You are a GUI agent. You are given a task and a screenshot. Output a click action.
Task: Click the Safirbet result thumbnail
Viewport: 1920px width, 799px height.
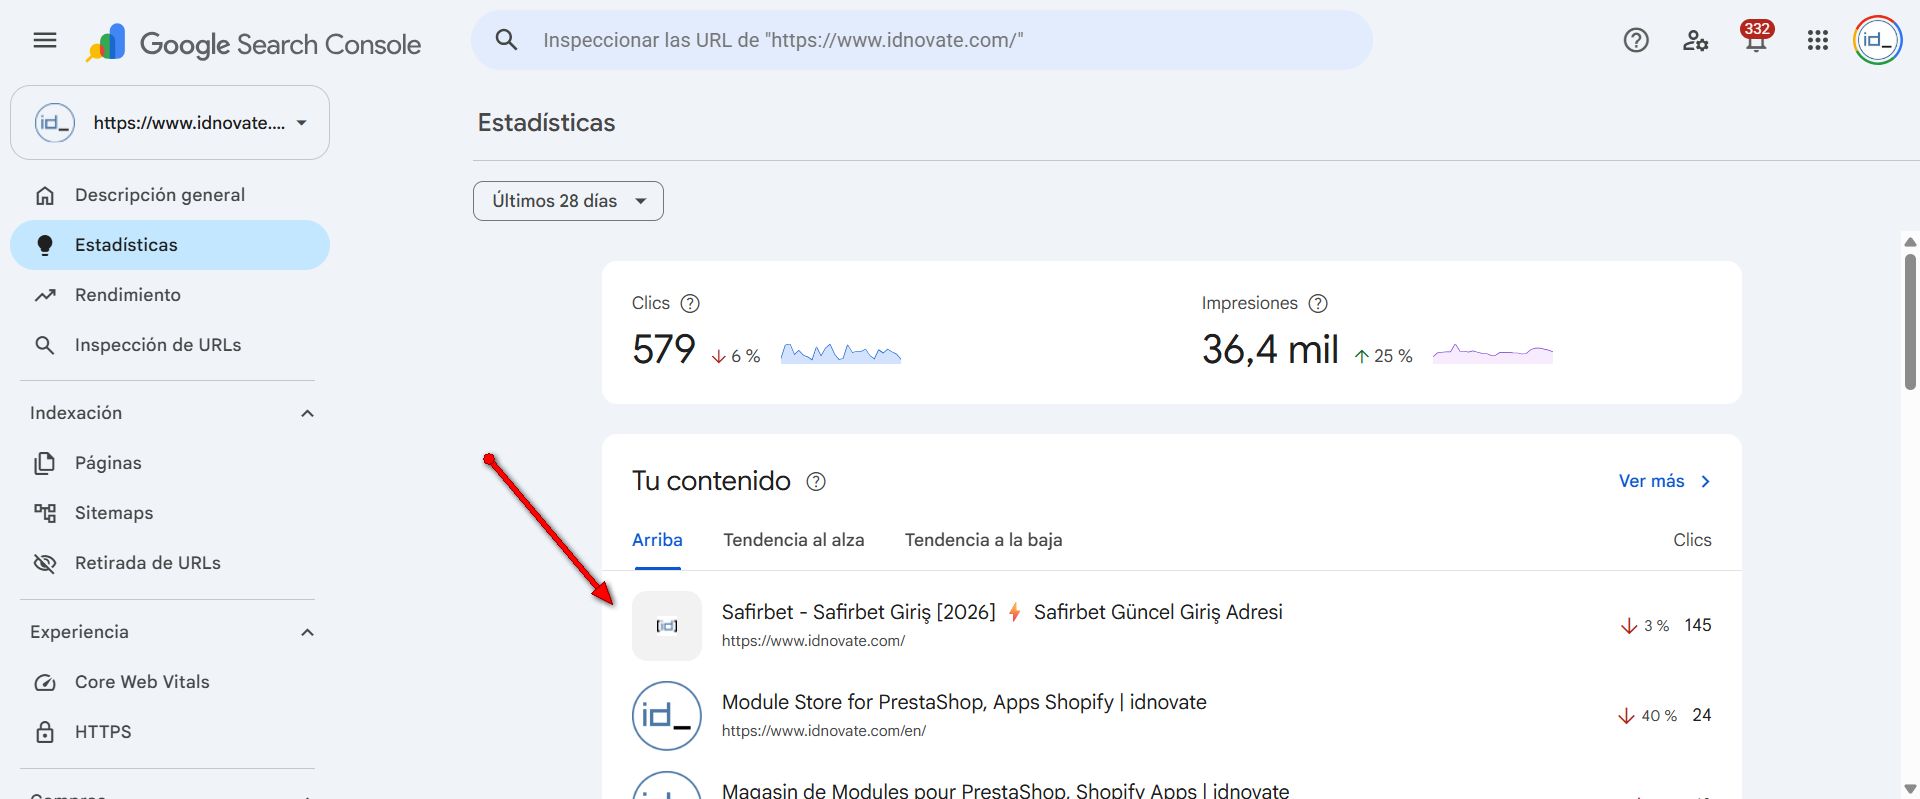click(667, 626)
